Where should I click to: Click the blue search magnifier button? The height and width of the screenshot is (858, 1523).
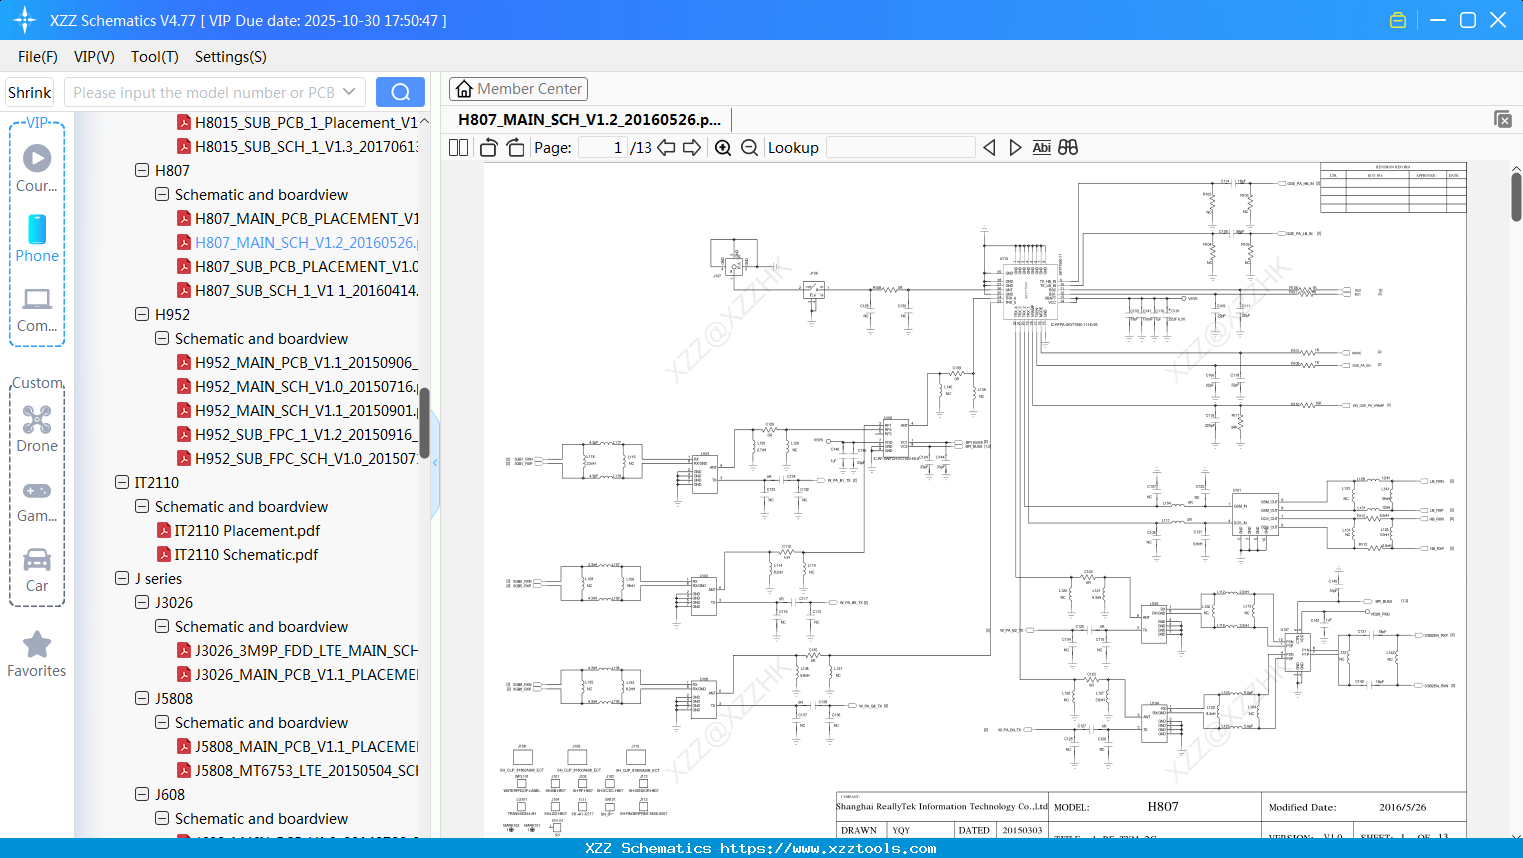(x=400, y=91)
